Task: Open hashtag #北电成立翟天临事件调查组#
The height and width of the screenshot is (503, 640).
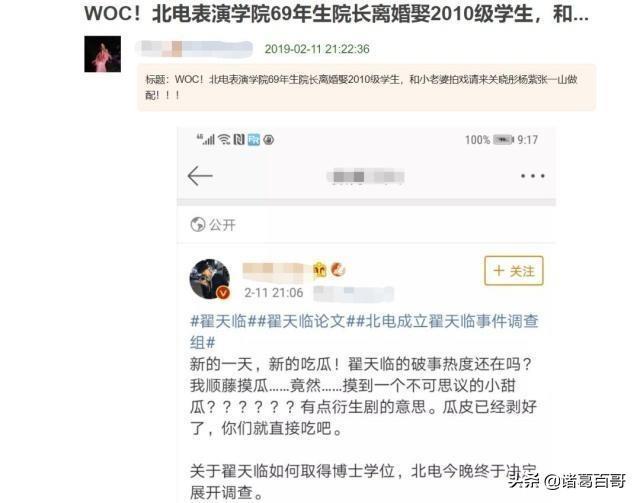Action: coord(364,332)
